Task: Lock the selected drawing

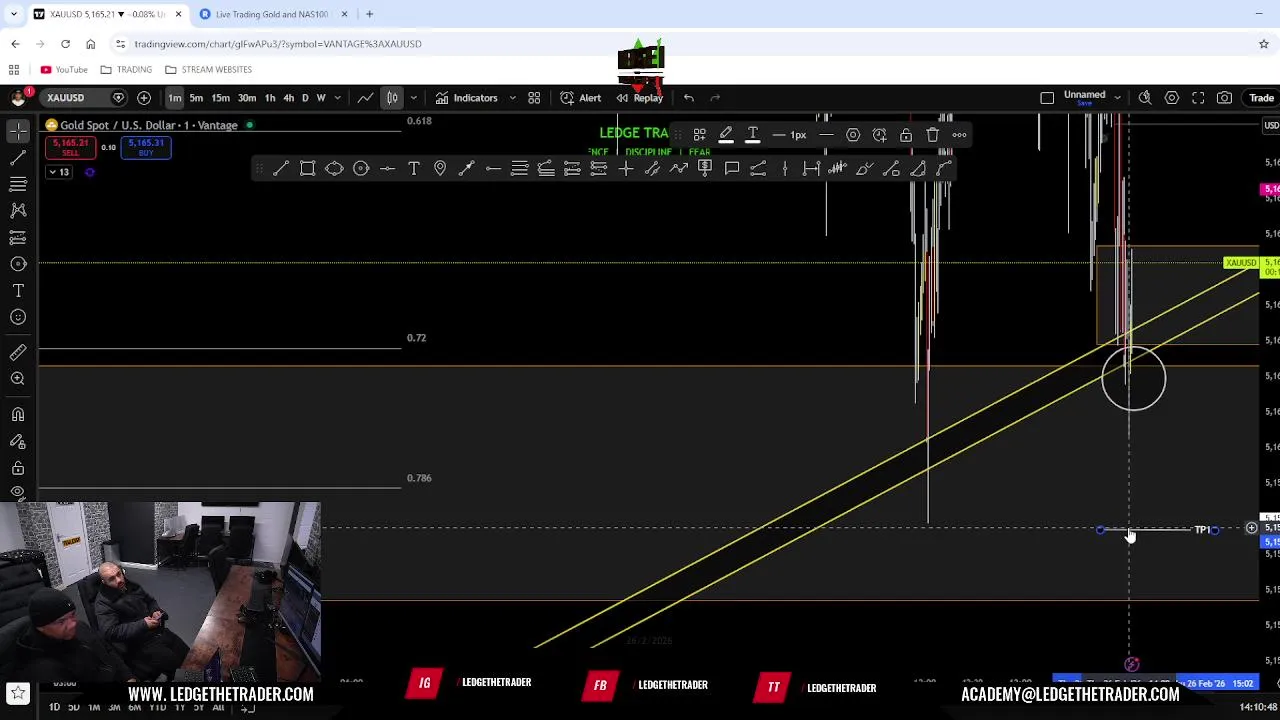Action: coord(906,135)
